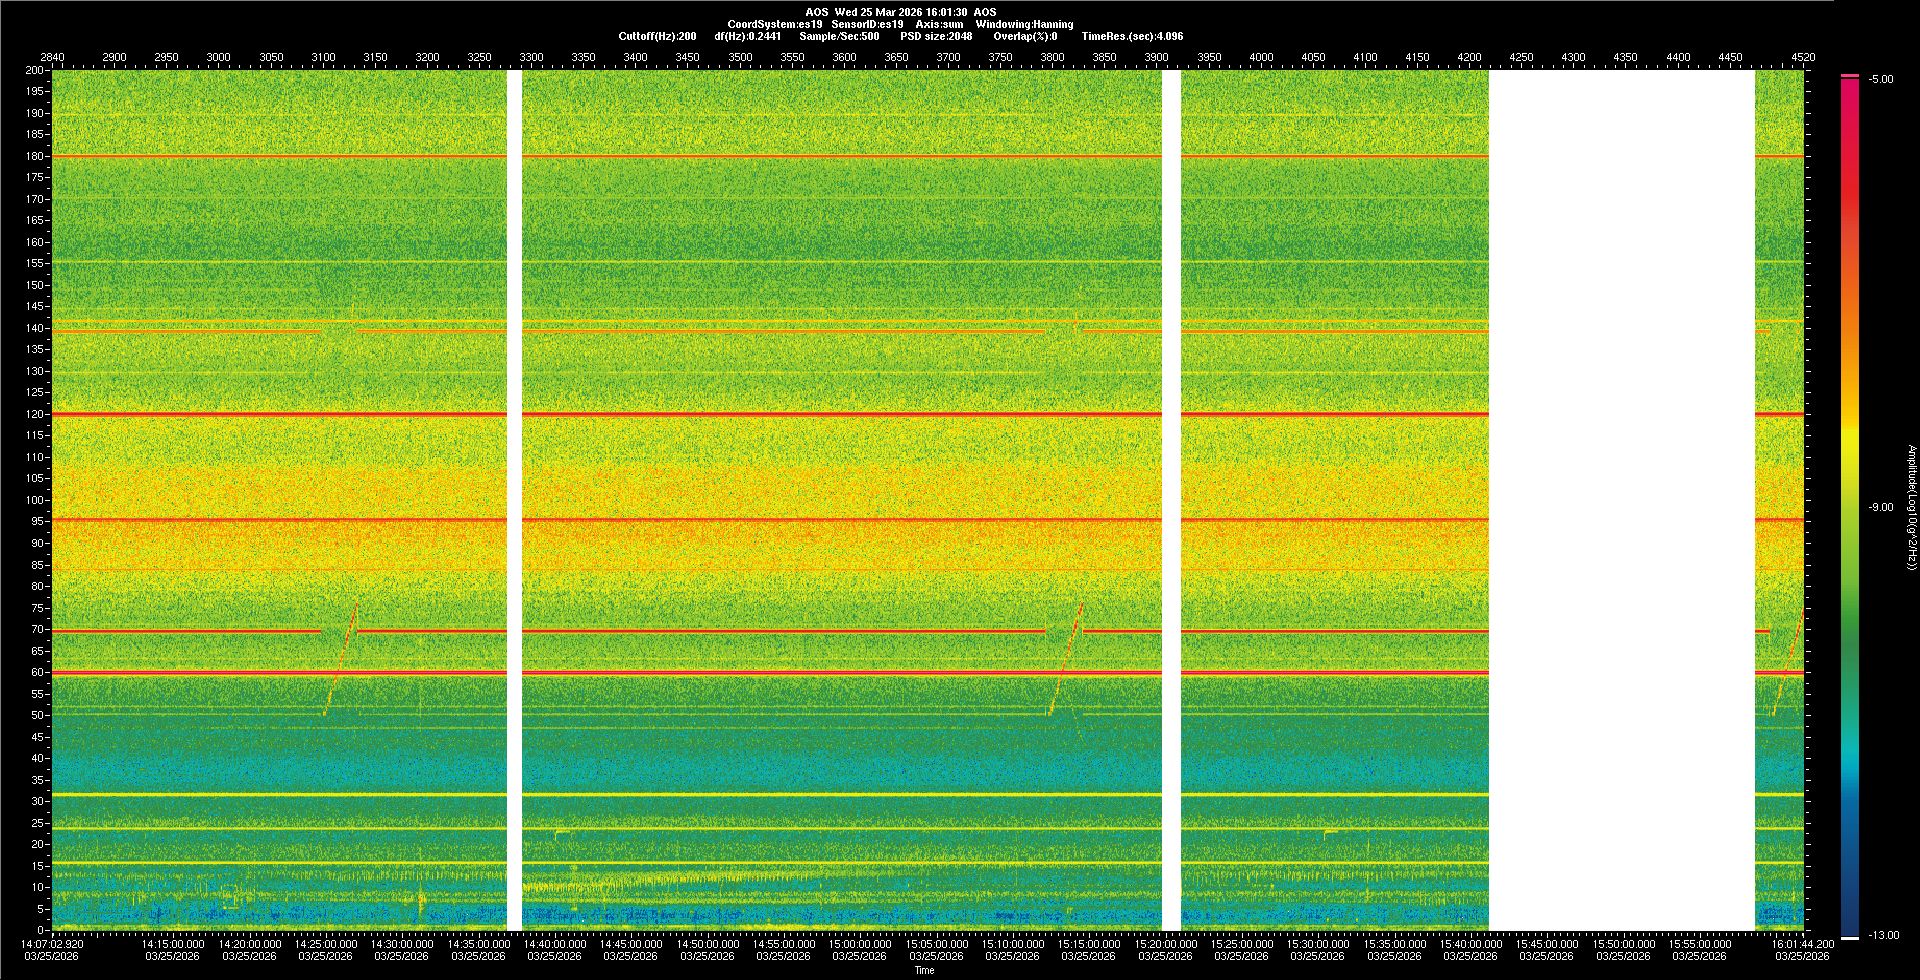Click the 16:01:44.200 end timestamp
This screenshot has height=980, width=1920.
1803,943
